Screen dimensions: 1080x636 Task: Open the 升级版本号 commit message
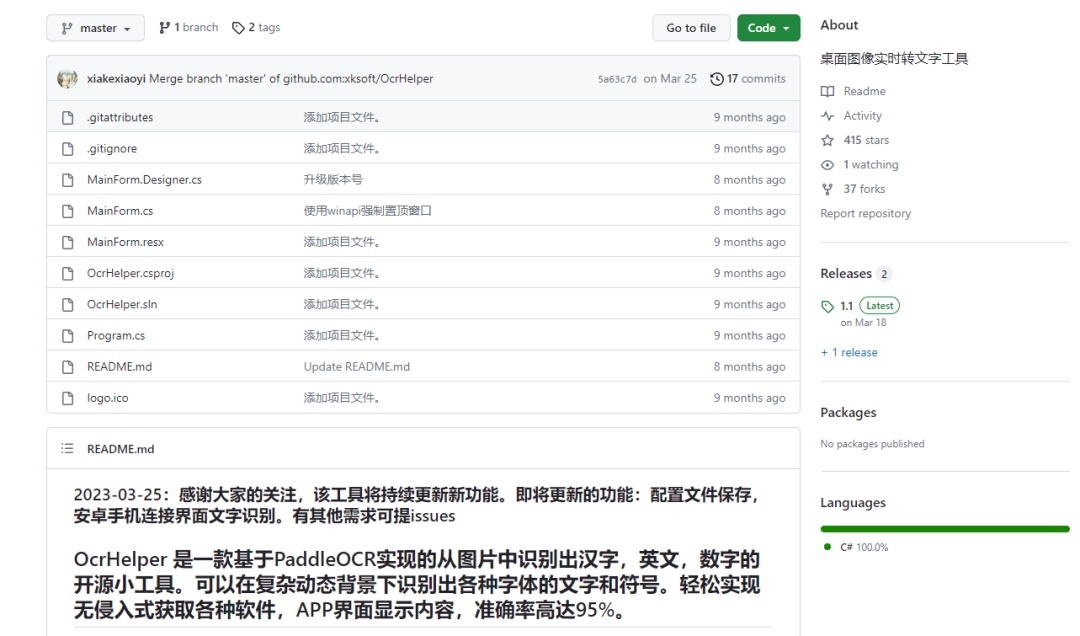pyautogui.click(x=333, y=180)
